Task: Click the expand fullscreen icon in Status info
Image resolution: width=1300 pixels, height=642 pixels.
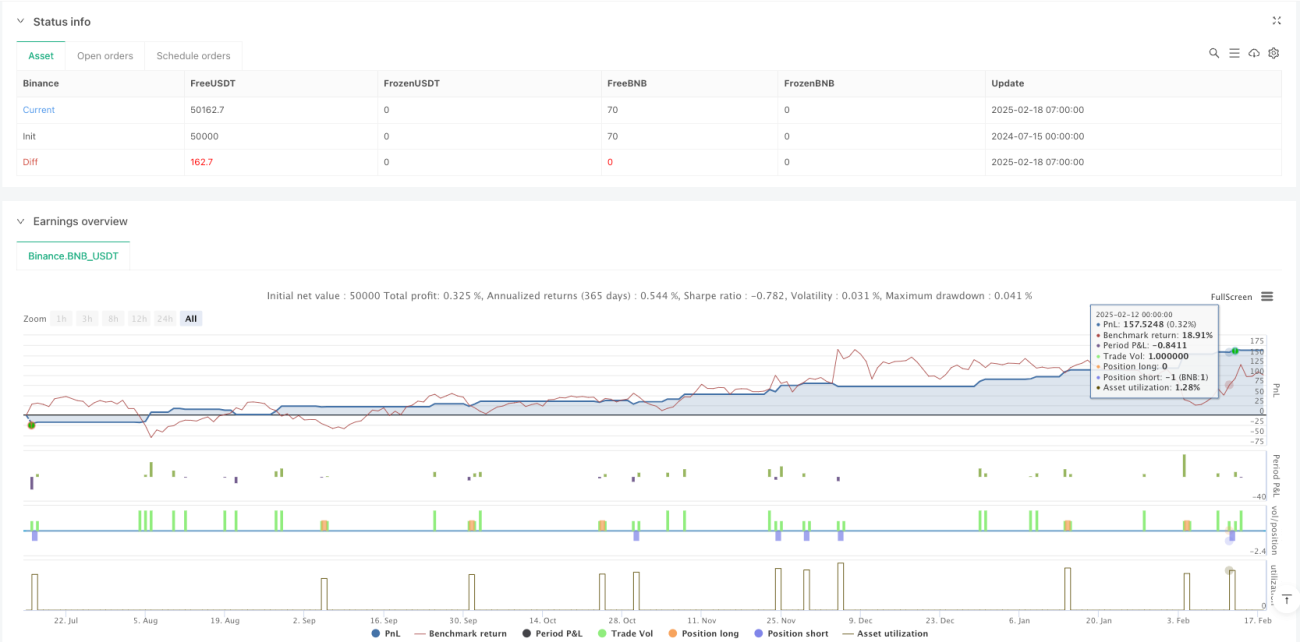Action: pos(1276,20)
